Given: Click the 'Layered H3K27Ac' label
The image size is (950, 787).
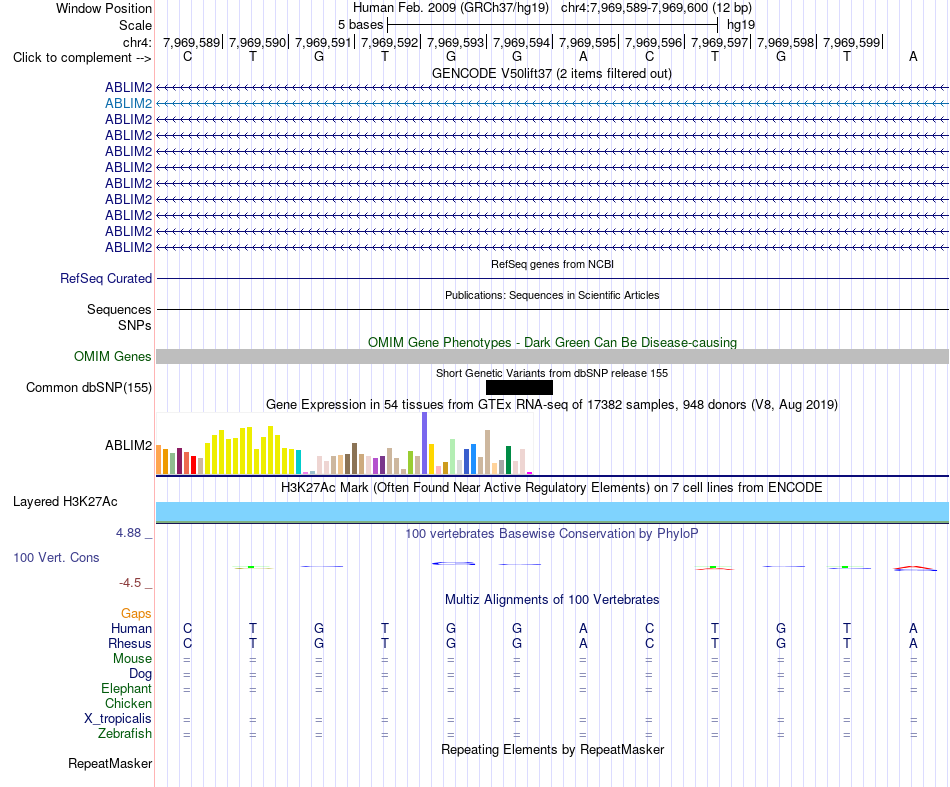Looking at the screenshot, I should point(65,502).
